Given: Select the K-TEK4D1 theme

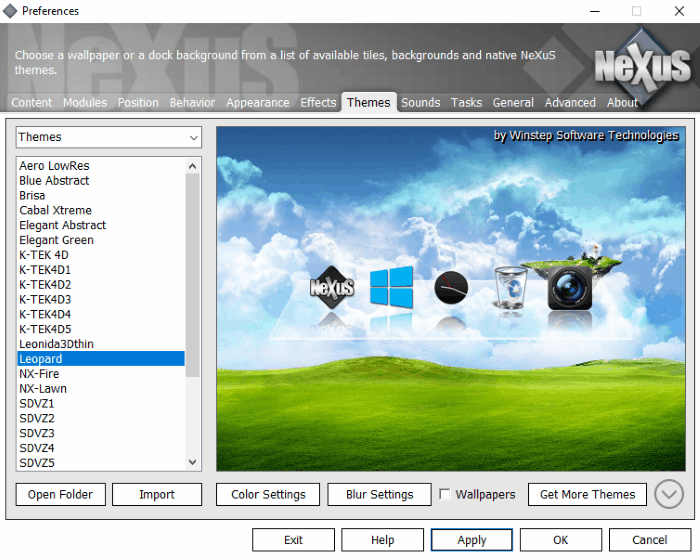Looking at the screenshot, I should click(x=101, y=270).
